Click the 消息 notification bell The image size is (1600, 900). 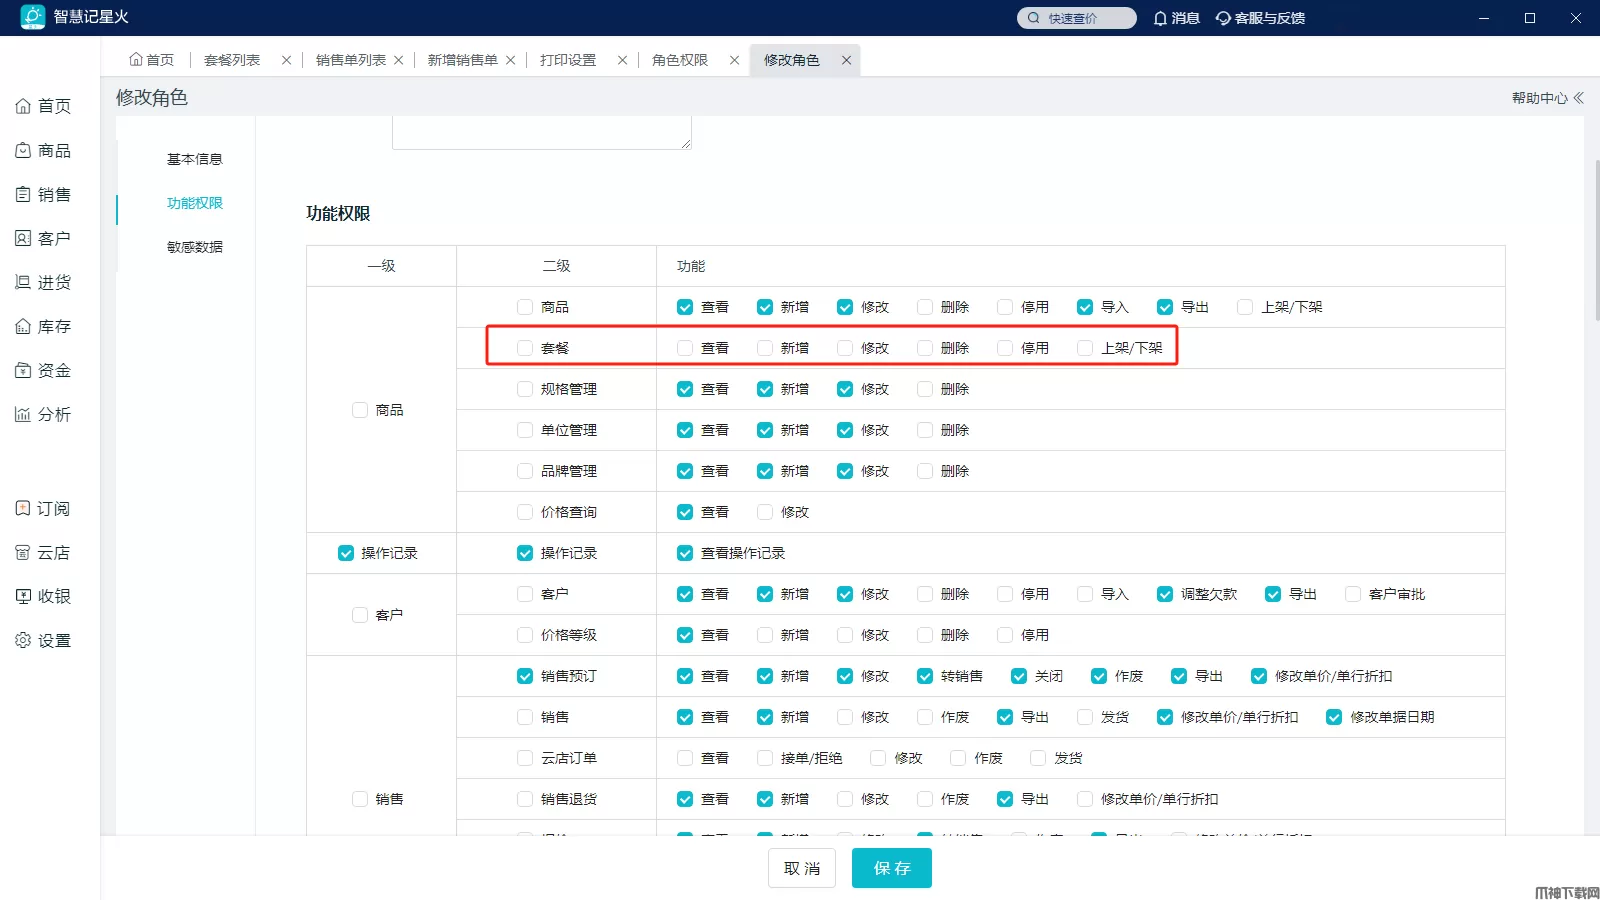[1176, 18]
